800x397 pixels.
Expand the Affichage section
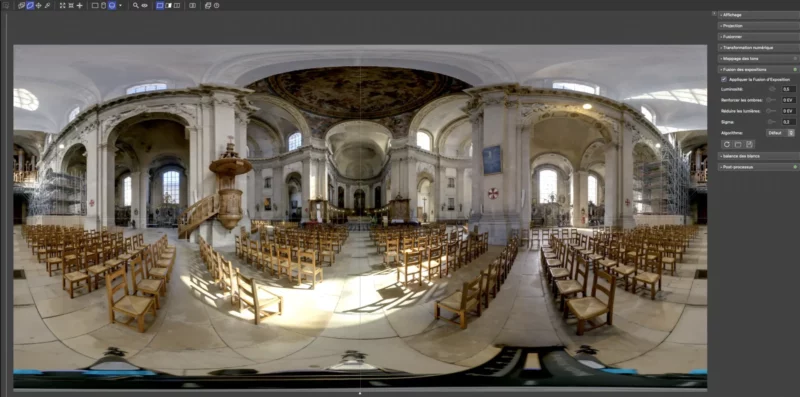[x=759, y=15]
